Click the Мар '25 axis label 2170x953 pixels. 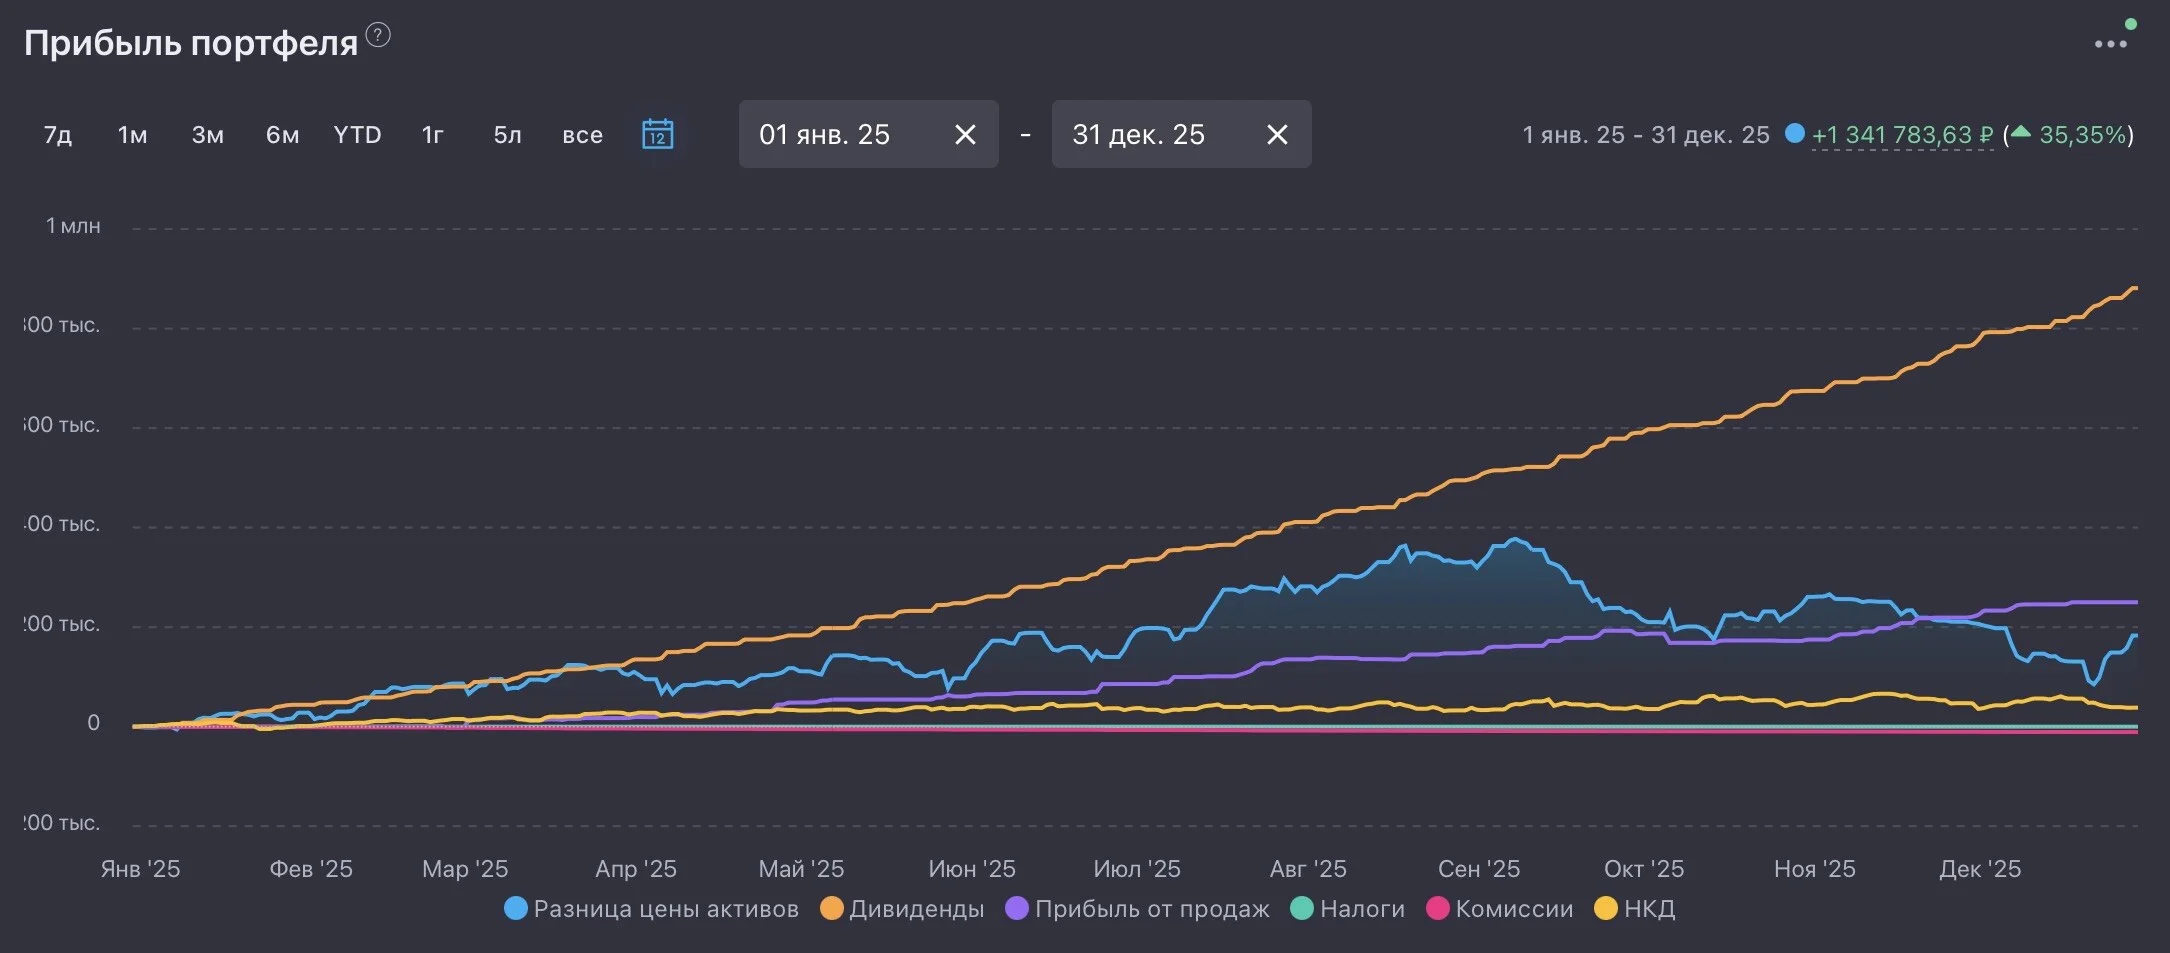[465, 869]
